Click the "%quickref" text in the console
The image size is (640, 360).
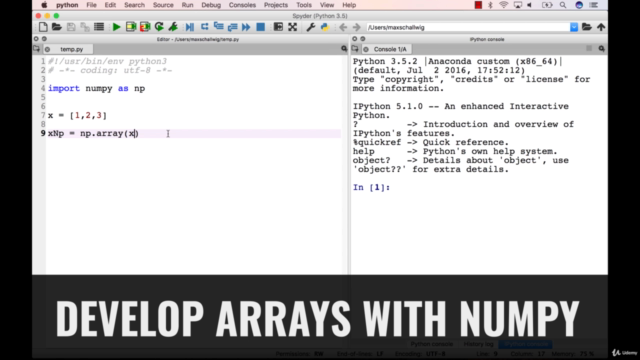coord(377,142)
